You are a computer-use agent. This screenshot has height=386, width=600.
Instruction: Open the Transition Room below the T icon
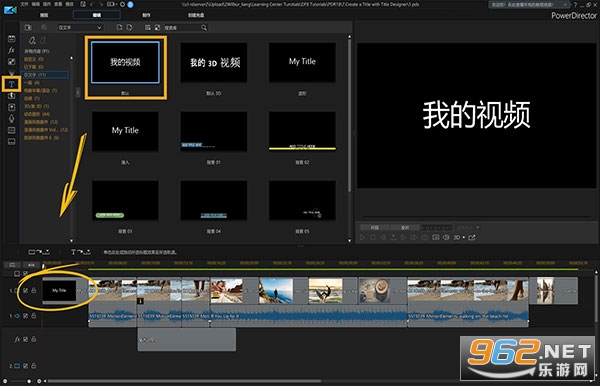(11, 96)
